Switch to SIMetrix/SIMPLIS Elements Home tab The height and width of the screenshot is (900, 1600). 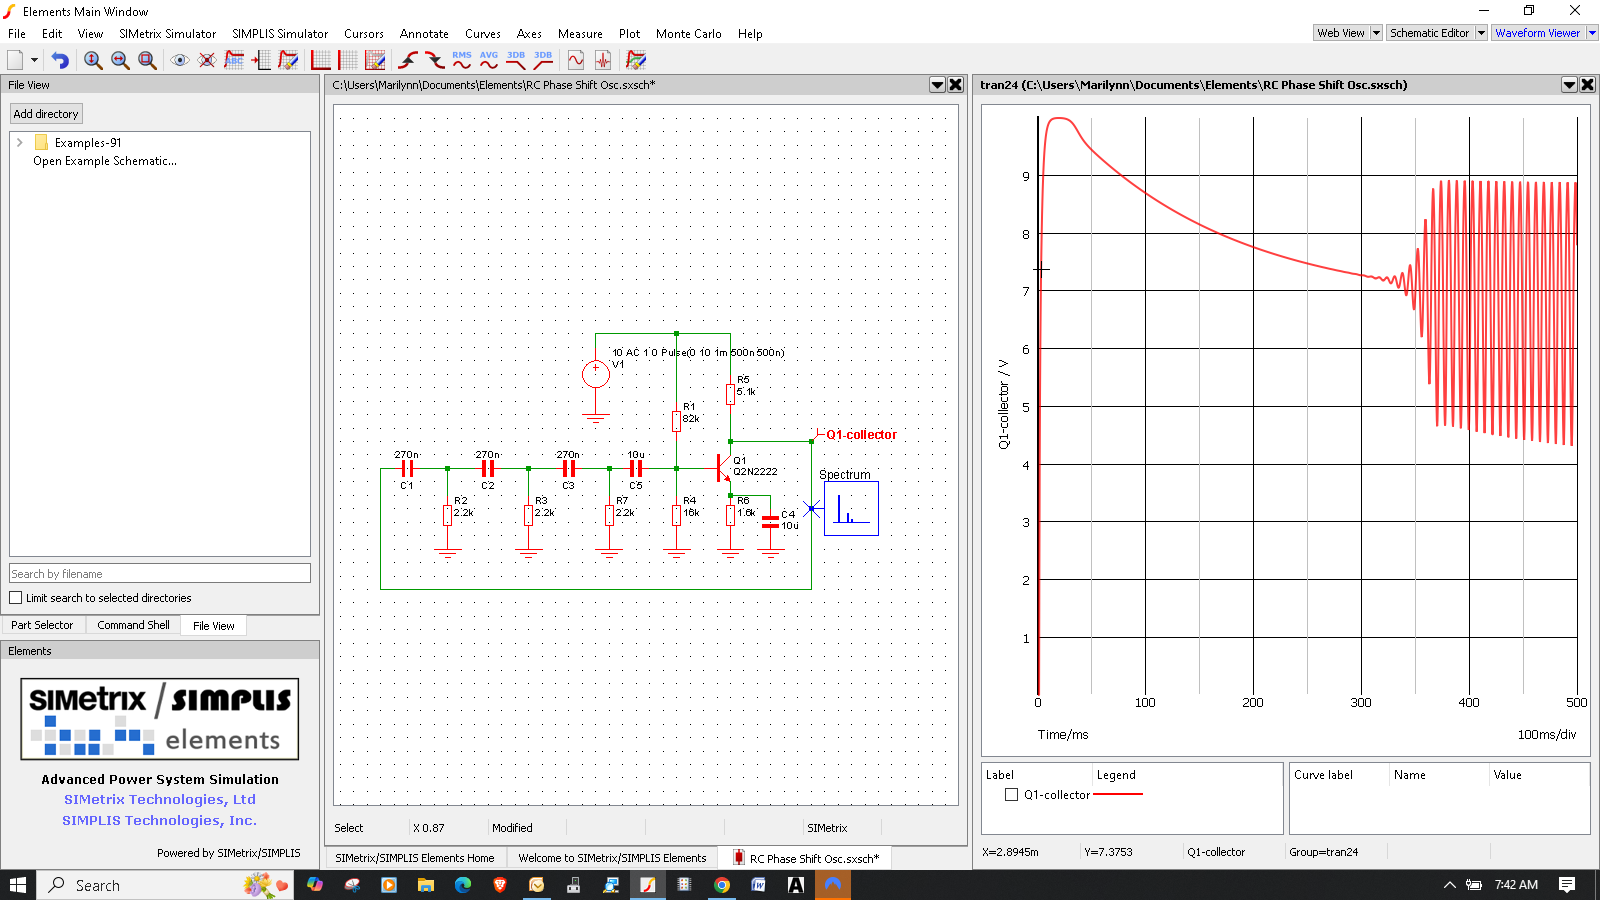point(415,858)
